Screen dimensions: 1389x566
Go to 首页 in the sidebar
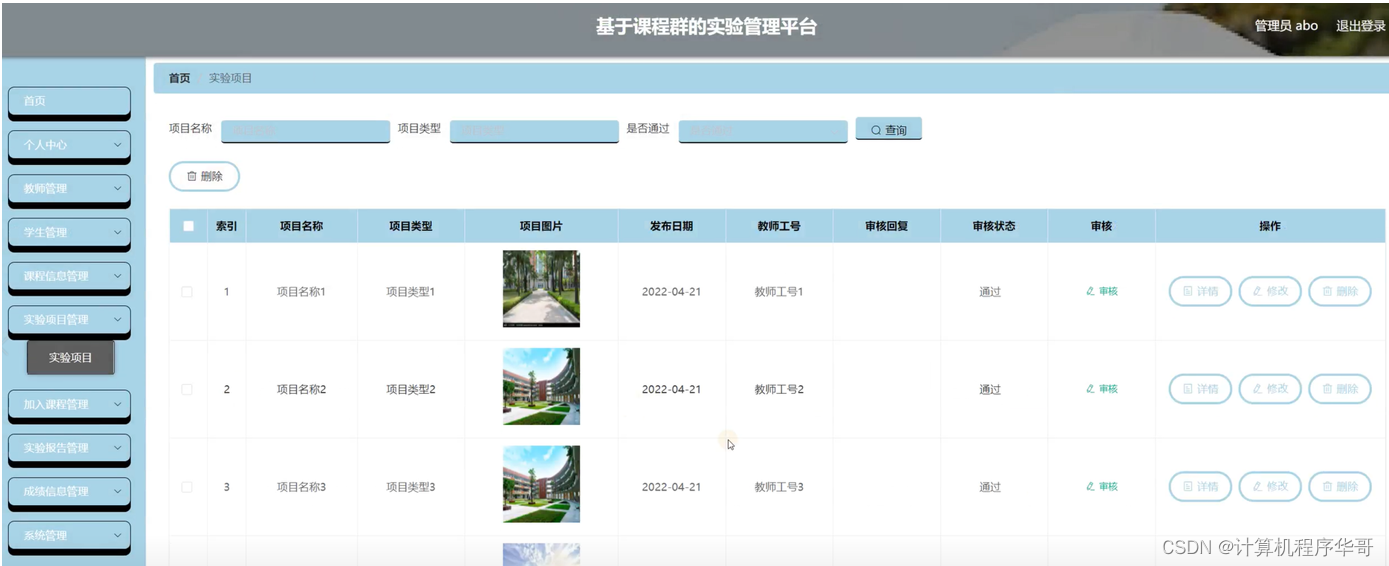(x=69, y=101)
